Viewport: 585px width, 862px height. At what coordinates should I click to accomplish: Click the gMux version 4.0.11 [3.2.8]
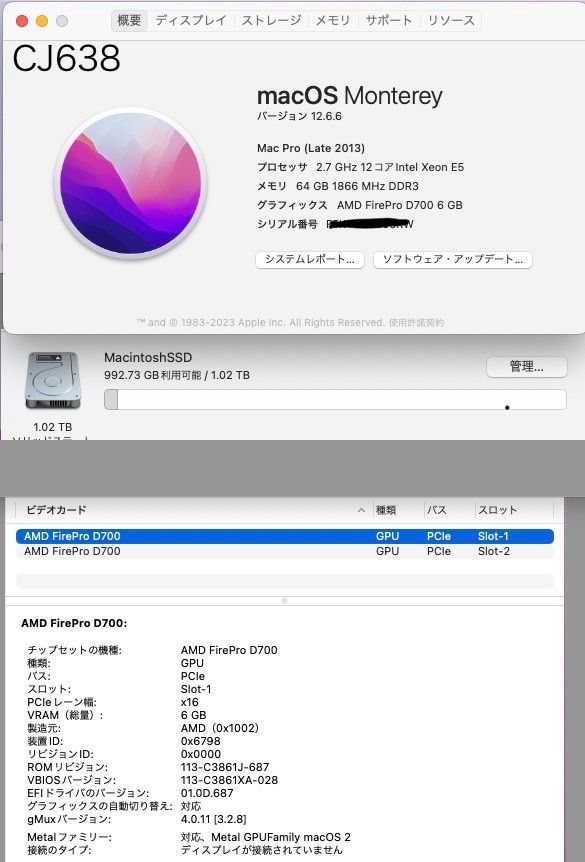click(214, 819)
